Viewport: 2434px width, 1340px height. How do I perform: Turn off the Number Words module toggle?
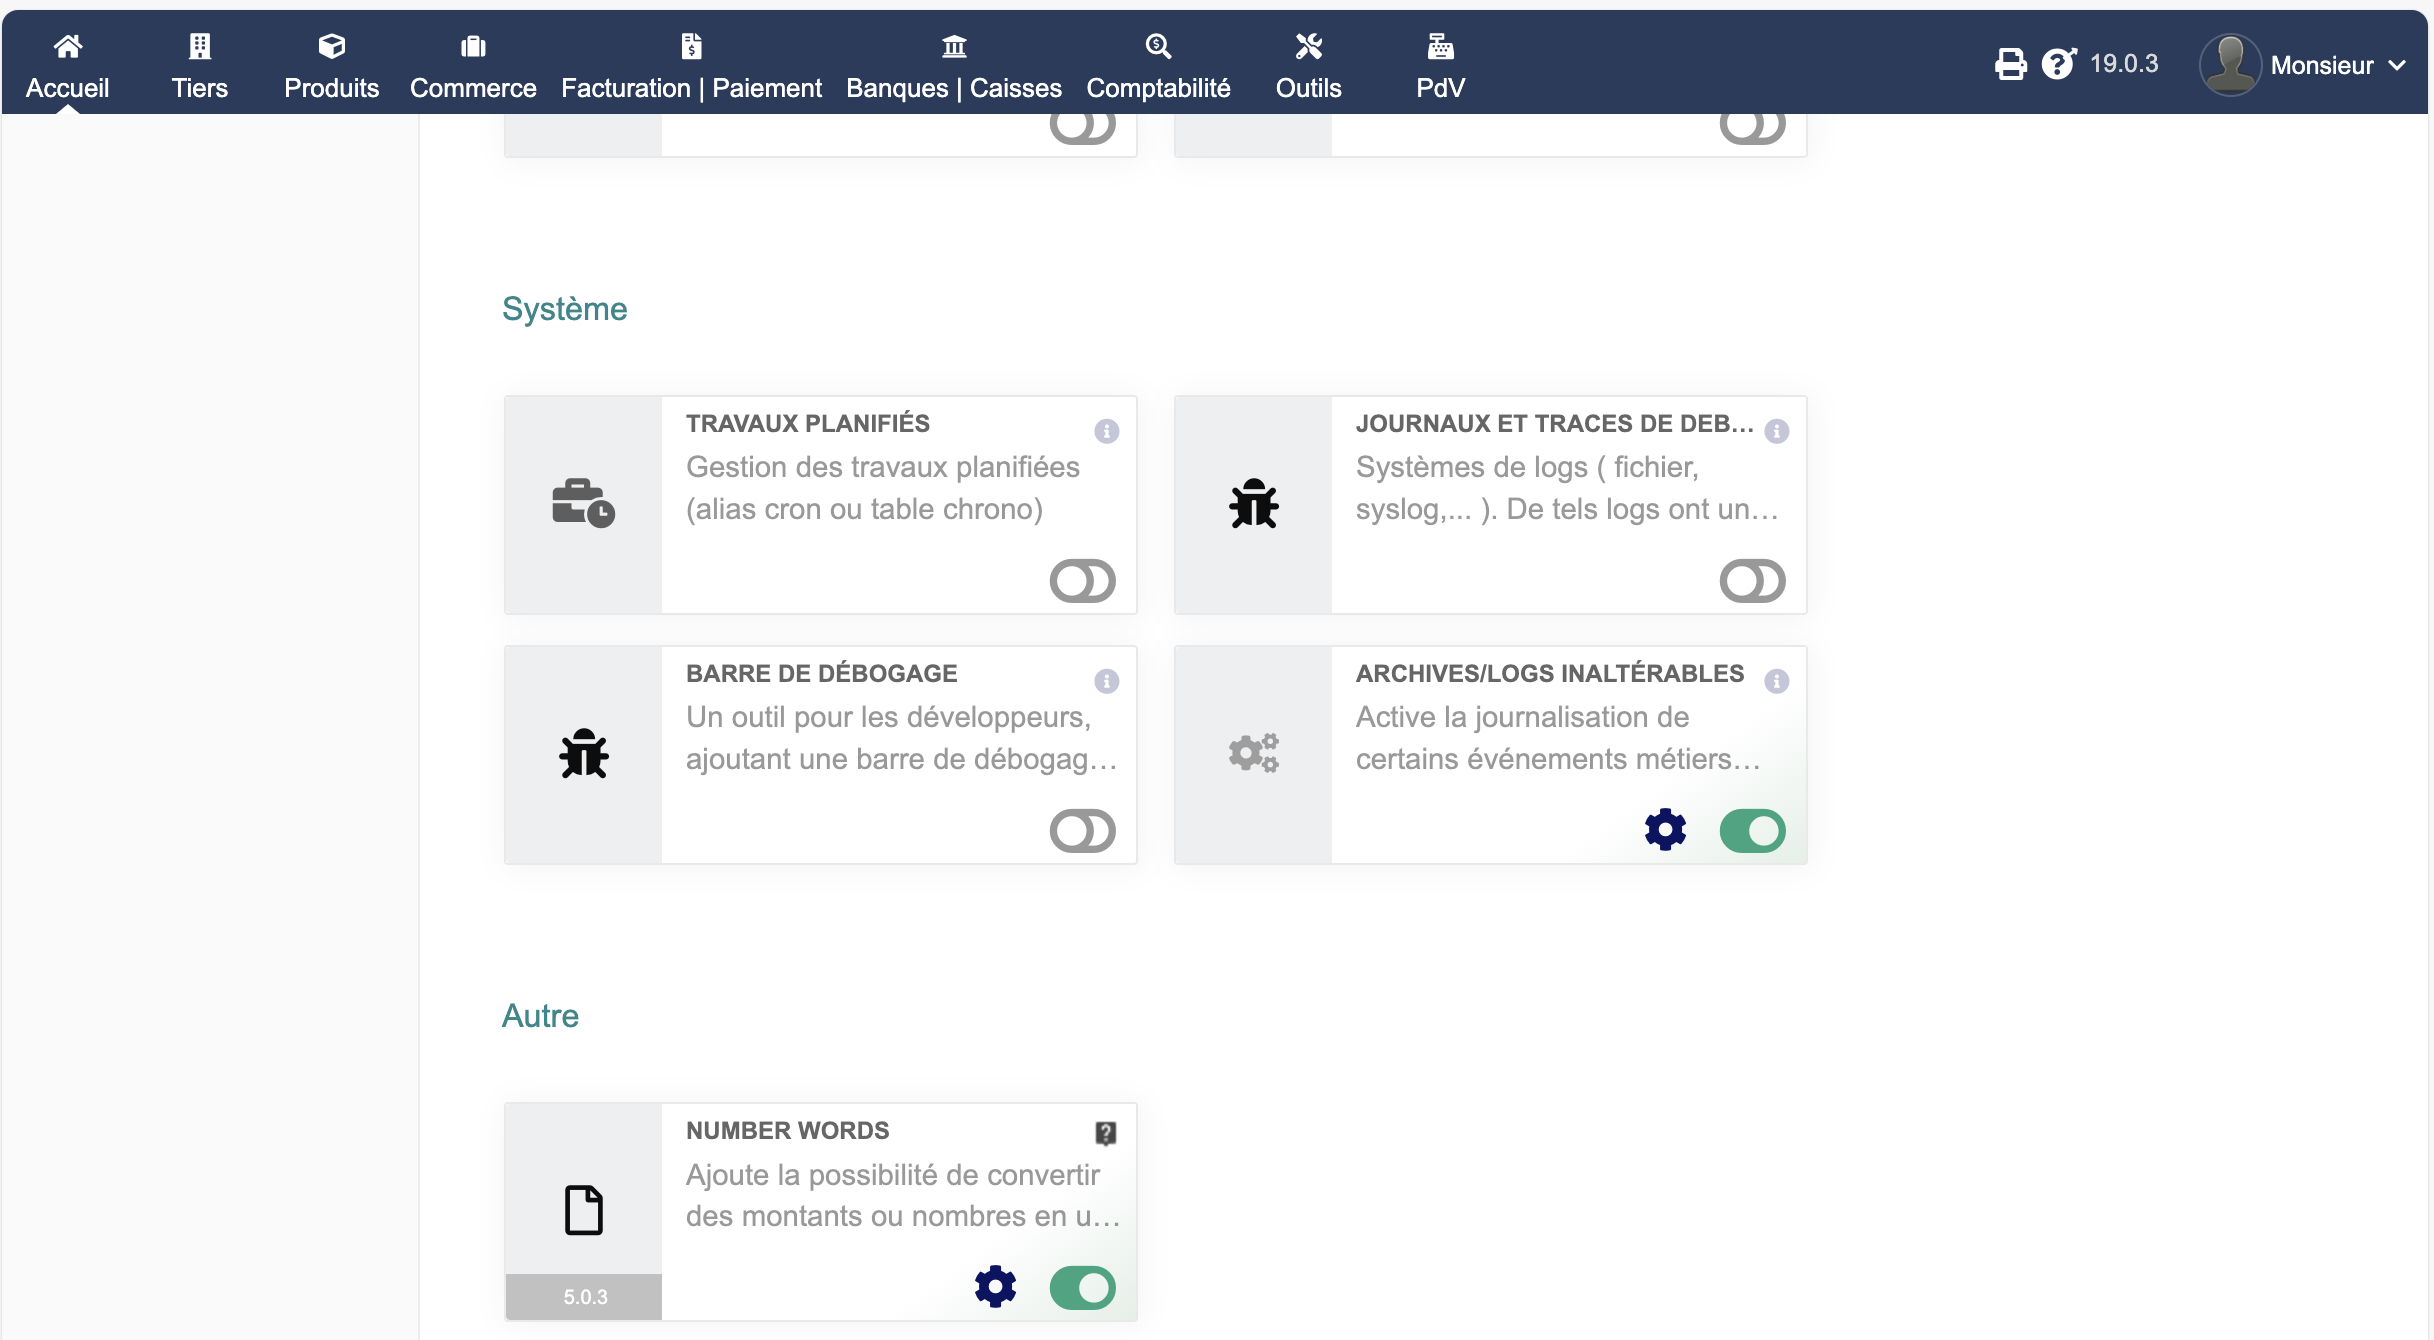click(x=1082, y=1288)
